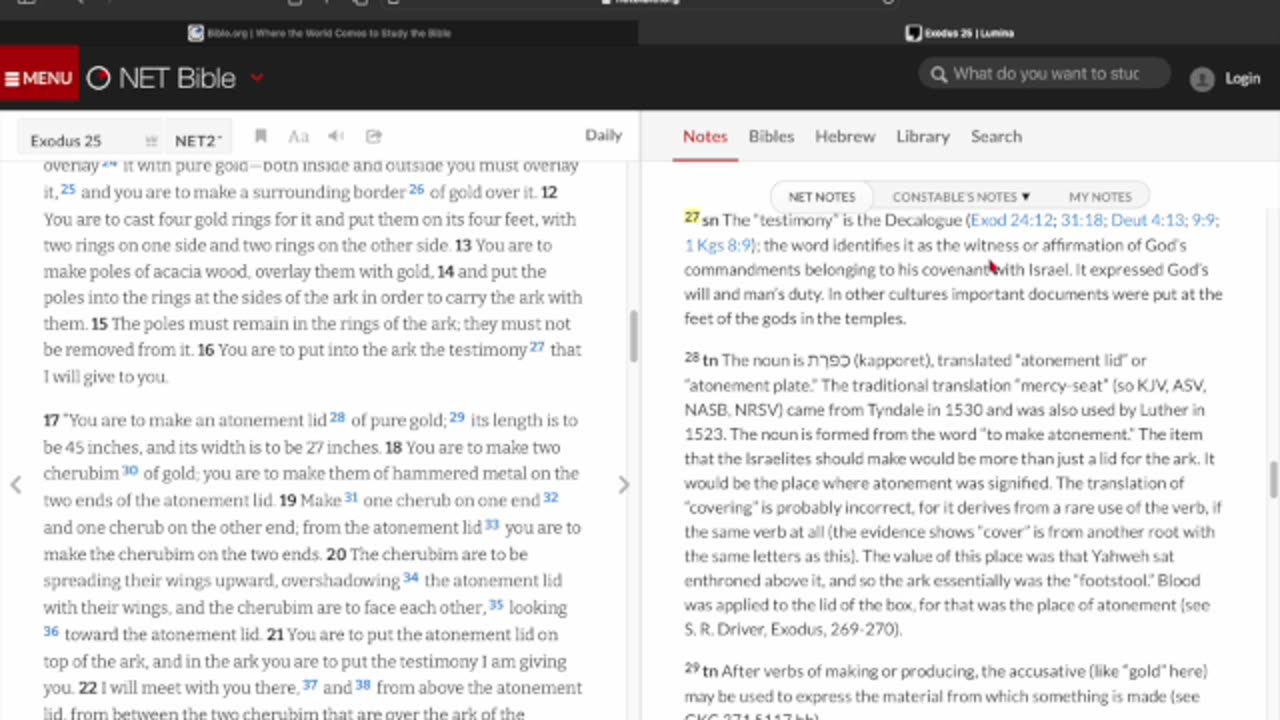The image size is (1280, 720).
Task: Go to previous chapter with left arrow
Action: coord(16,485)
